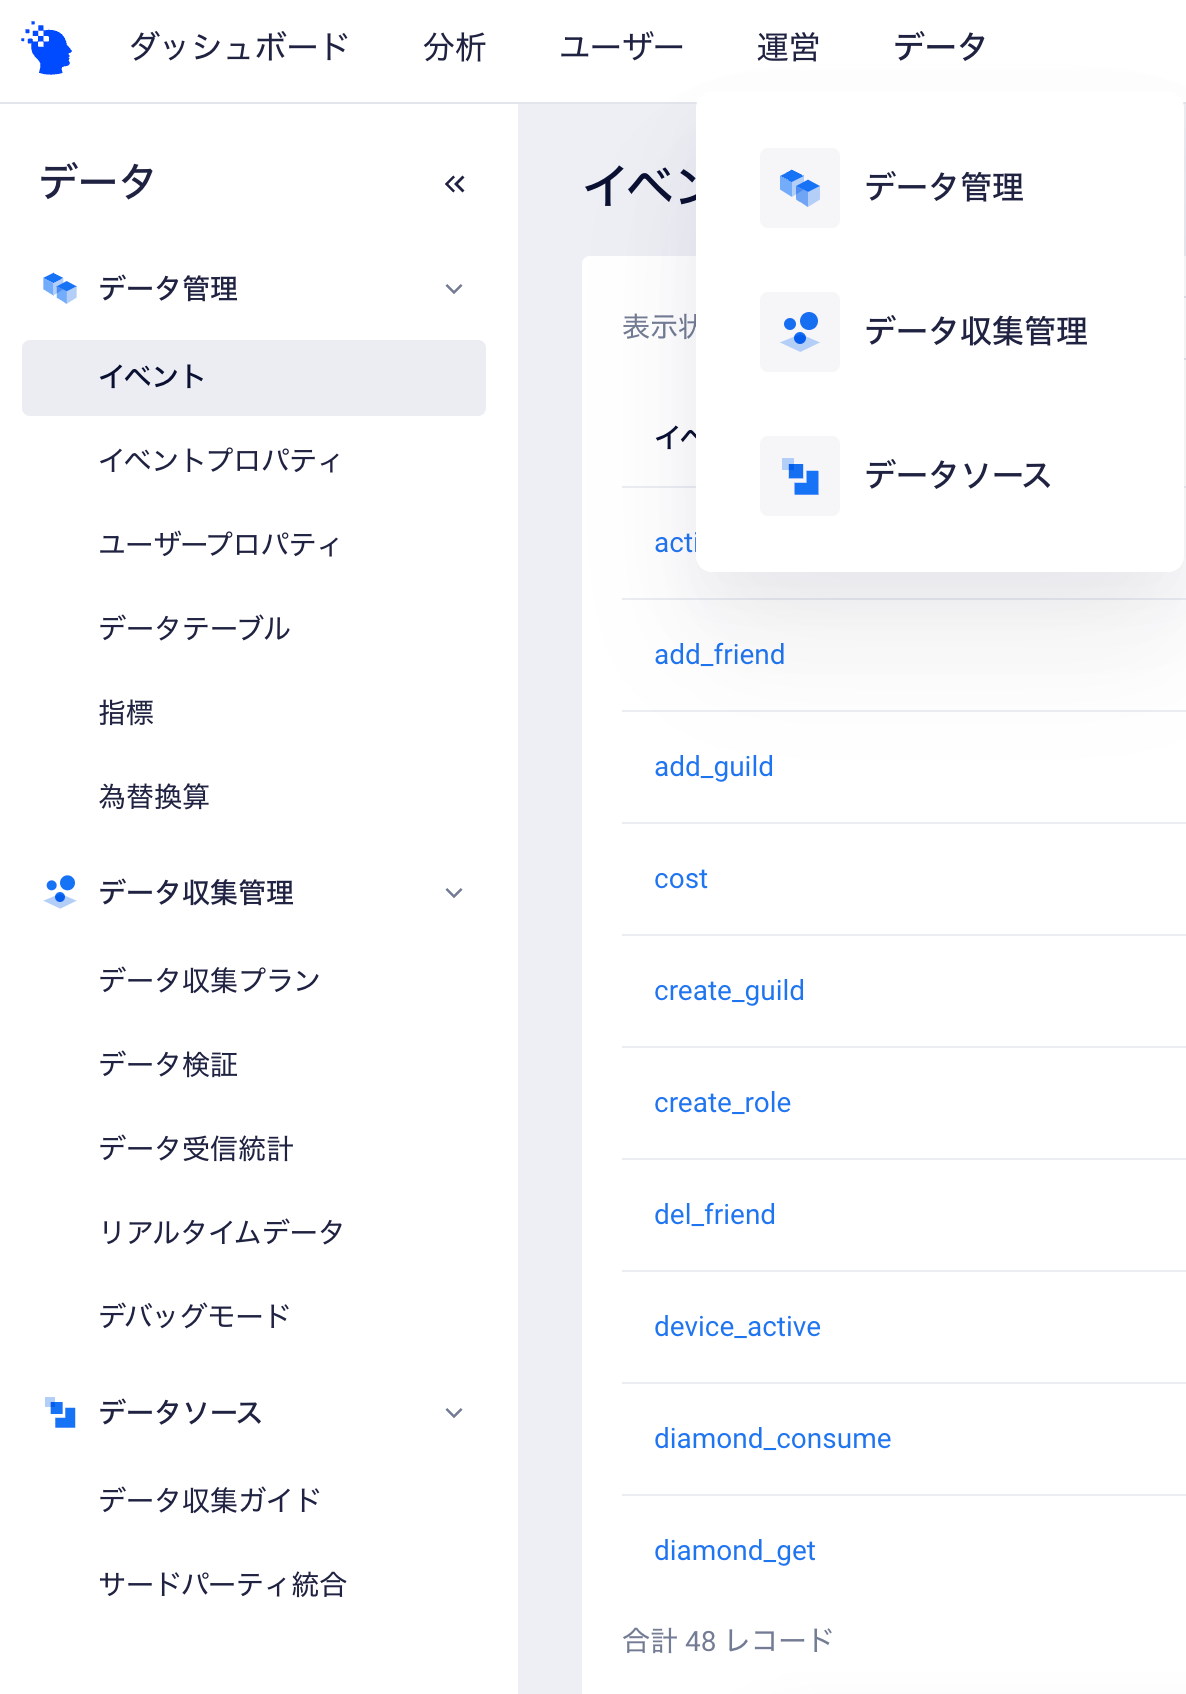Click the blue head logo icon
The height and width of the screenshot is (1694, 1186).
pyautogui.click(x=47, y=48)
